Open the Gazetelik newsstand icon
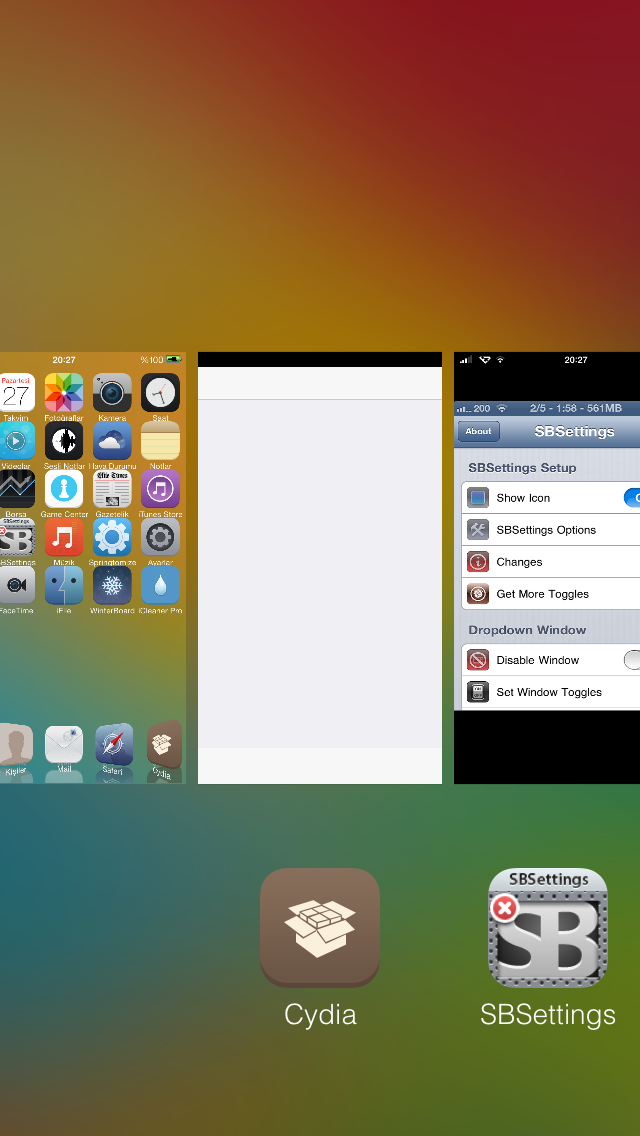 coord(112,489)
